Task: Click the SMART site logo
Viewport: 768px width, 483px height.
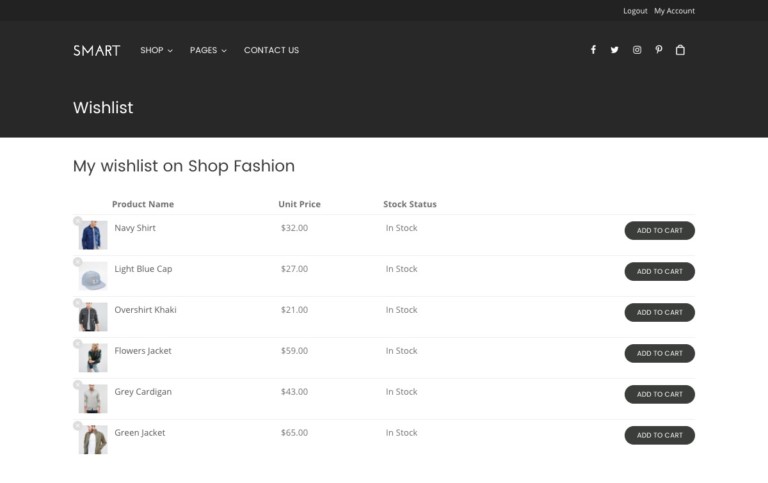Action: [x=96, y=50]
